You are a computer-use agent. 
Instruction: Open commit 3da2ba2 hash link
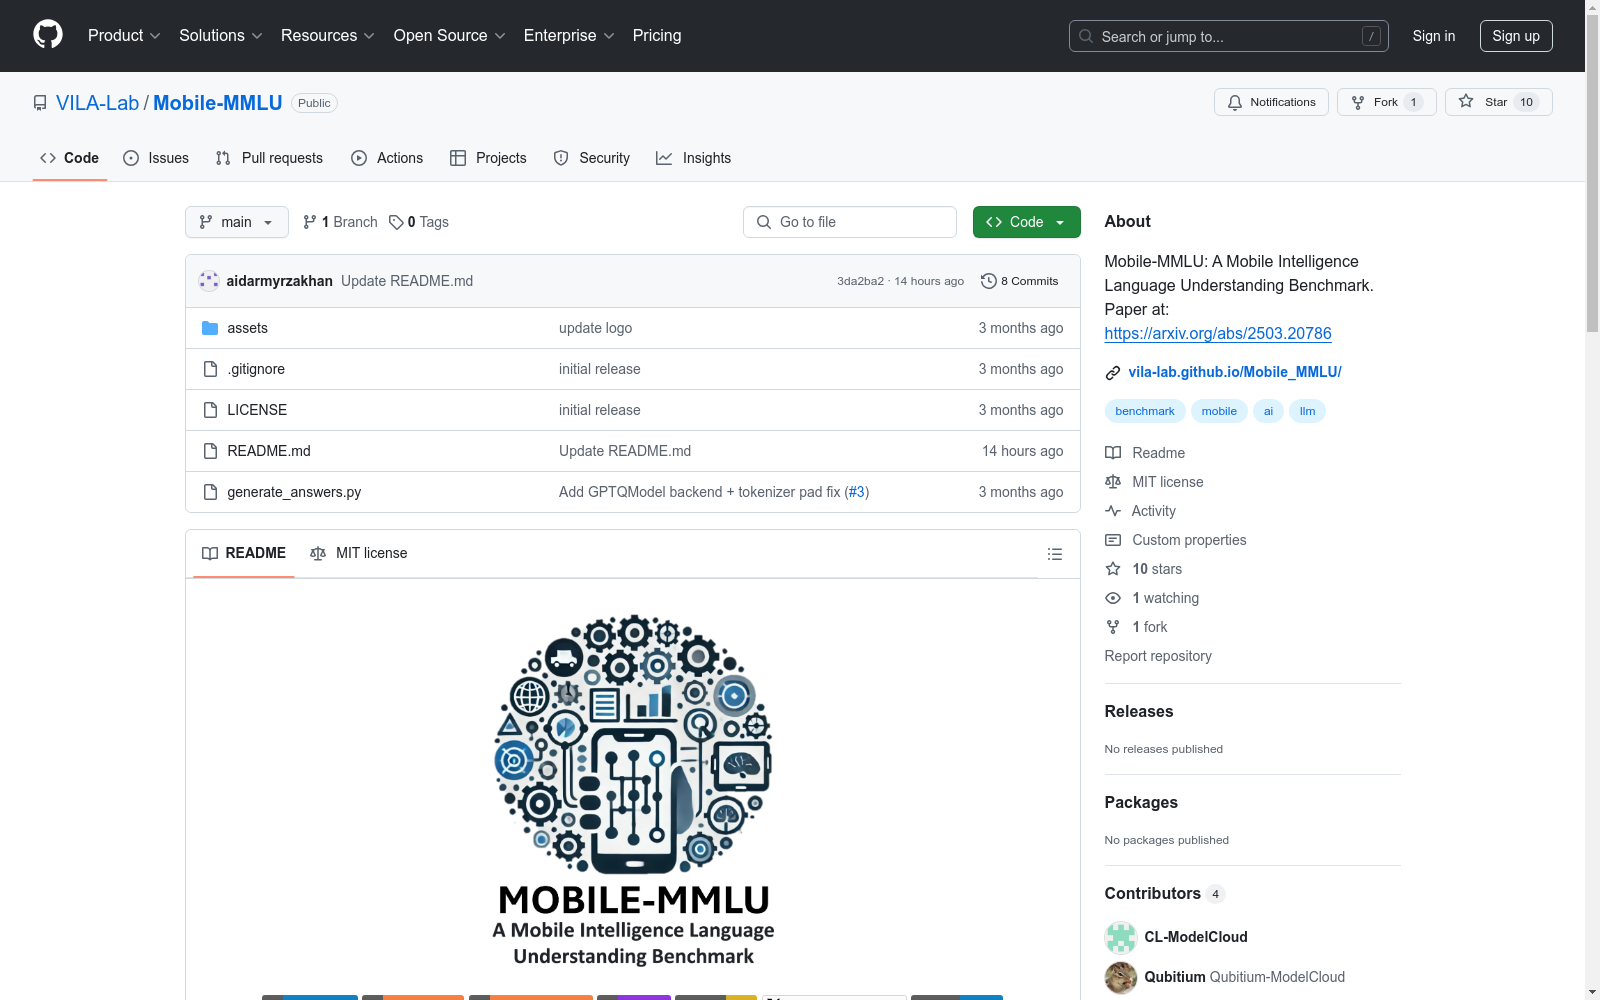pyautogui.click(x=861, y=281)
